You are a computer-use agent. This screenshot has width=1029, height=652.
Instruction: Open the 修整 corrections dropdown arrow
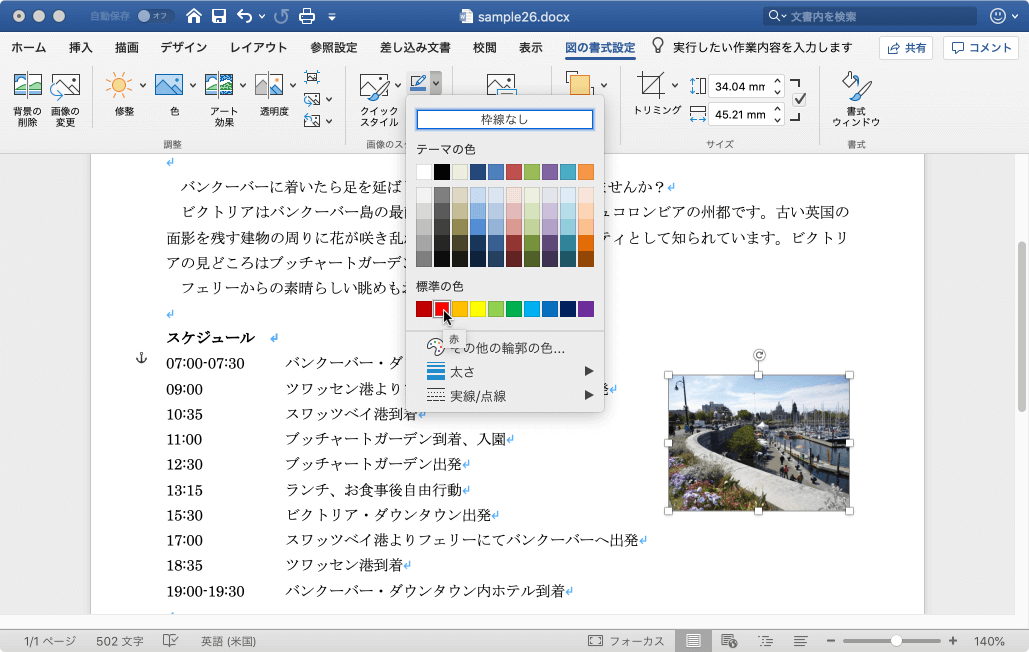pyautogui.click(x=143, y=85)
